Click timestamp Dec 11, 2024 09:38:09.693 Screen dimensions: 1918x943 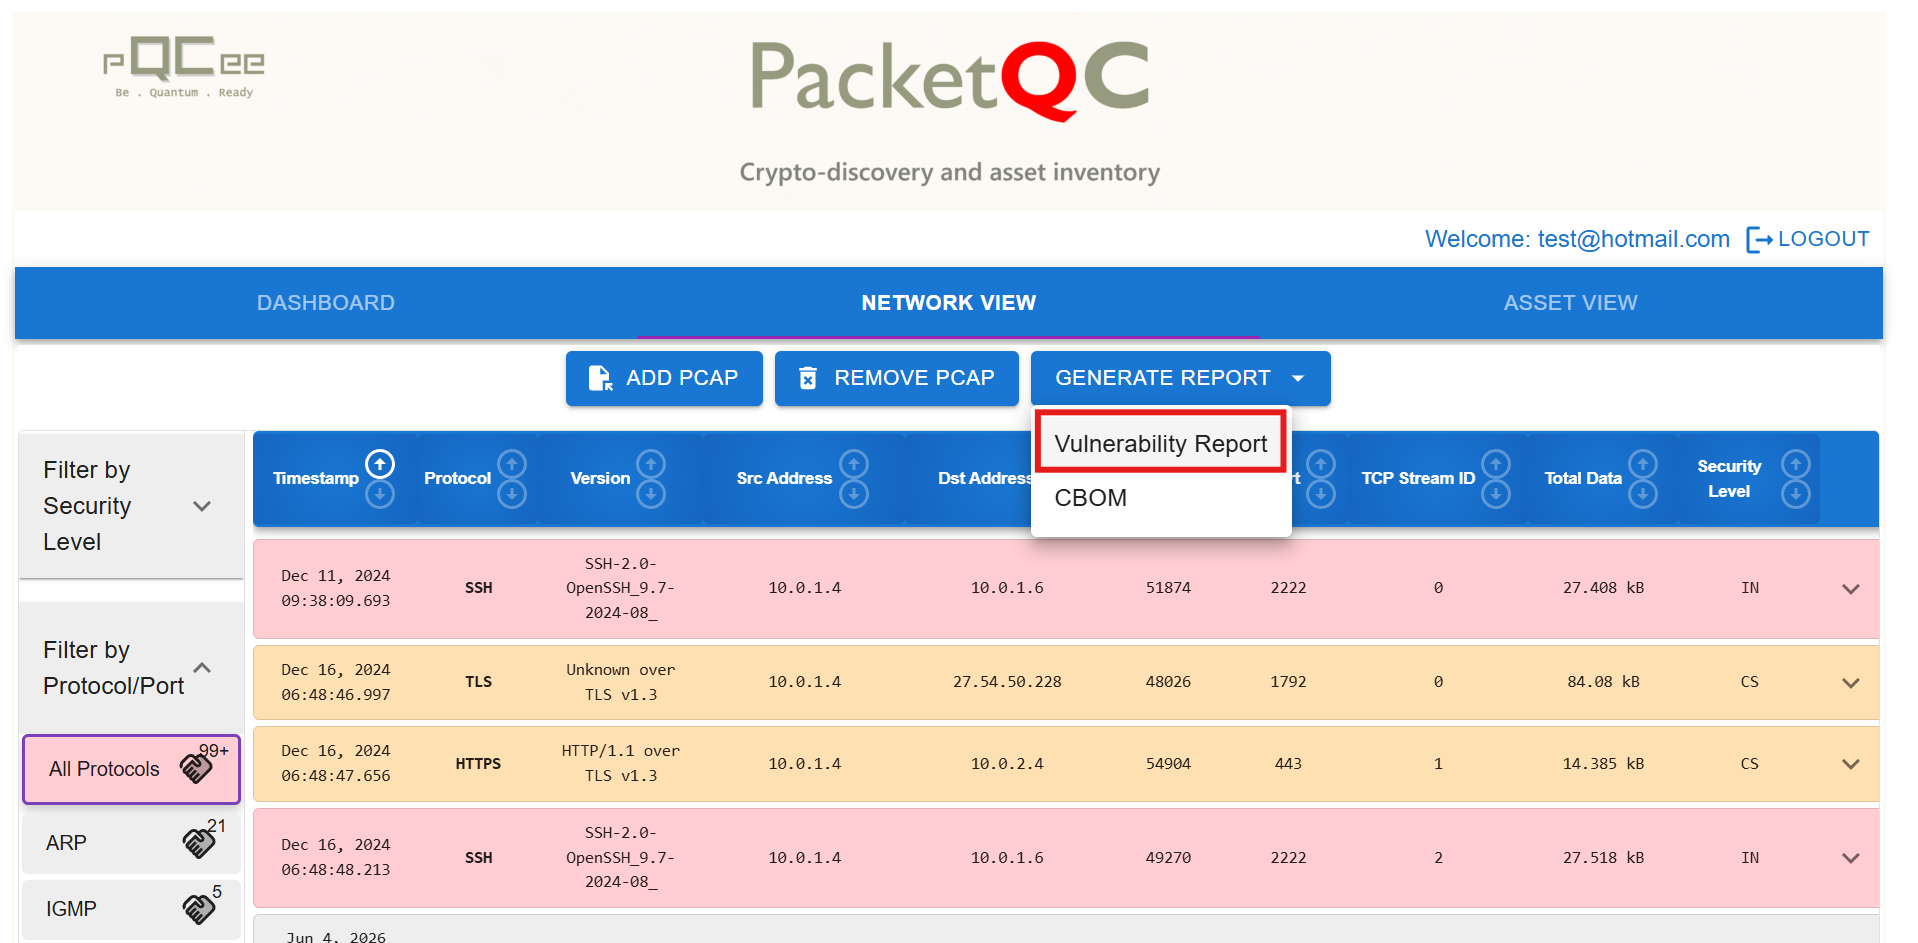click(x=336, y=588)
